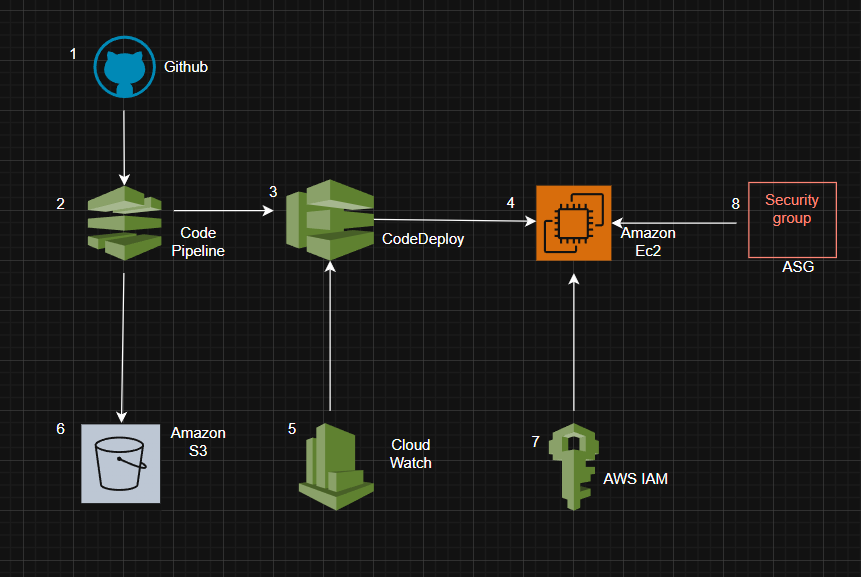
Task: Click the number 1 beside Github
Action: 73,54
